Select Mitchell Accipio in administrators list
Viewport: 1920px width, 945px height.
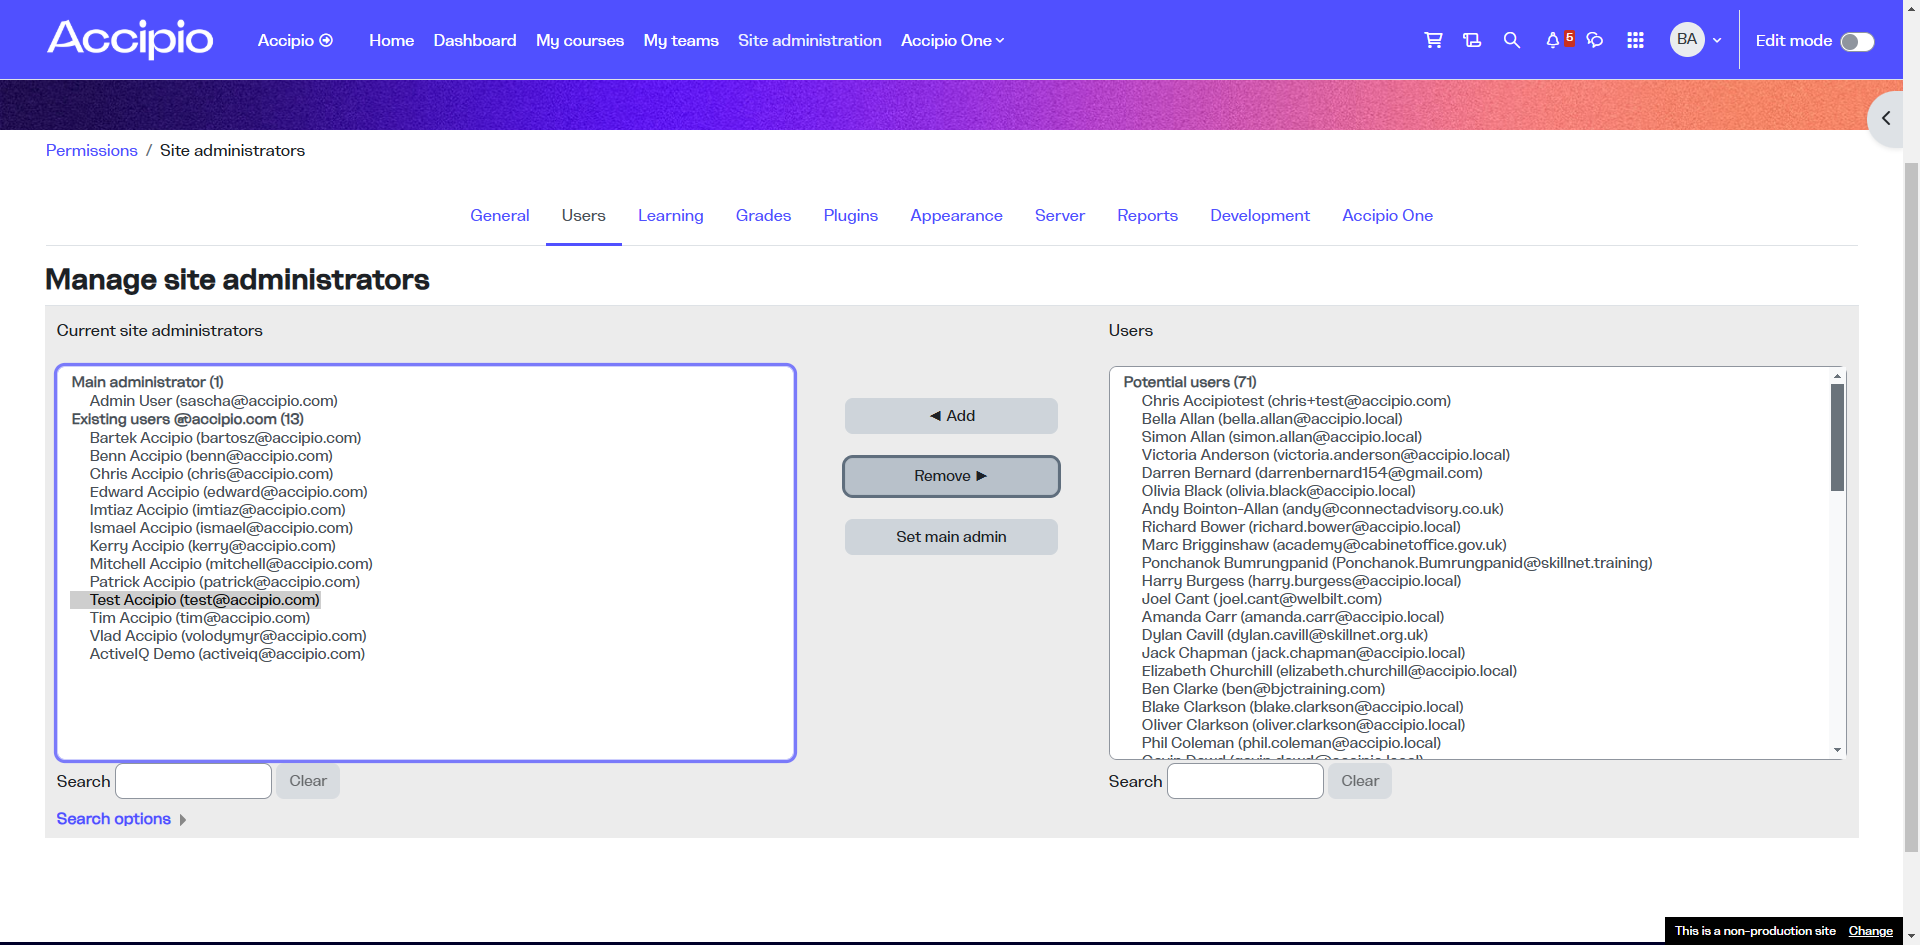point(231,564)
